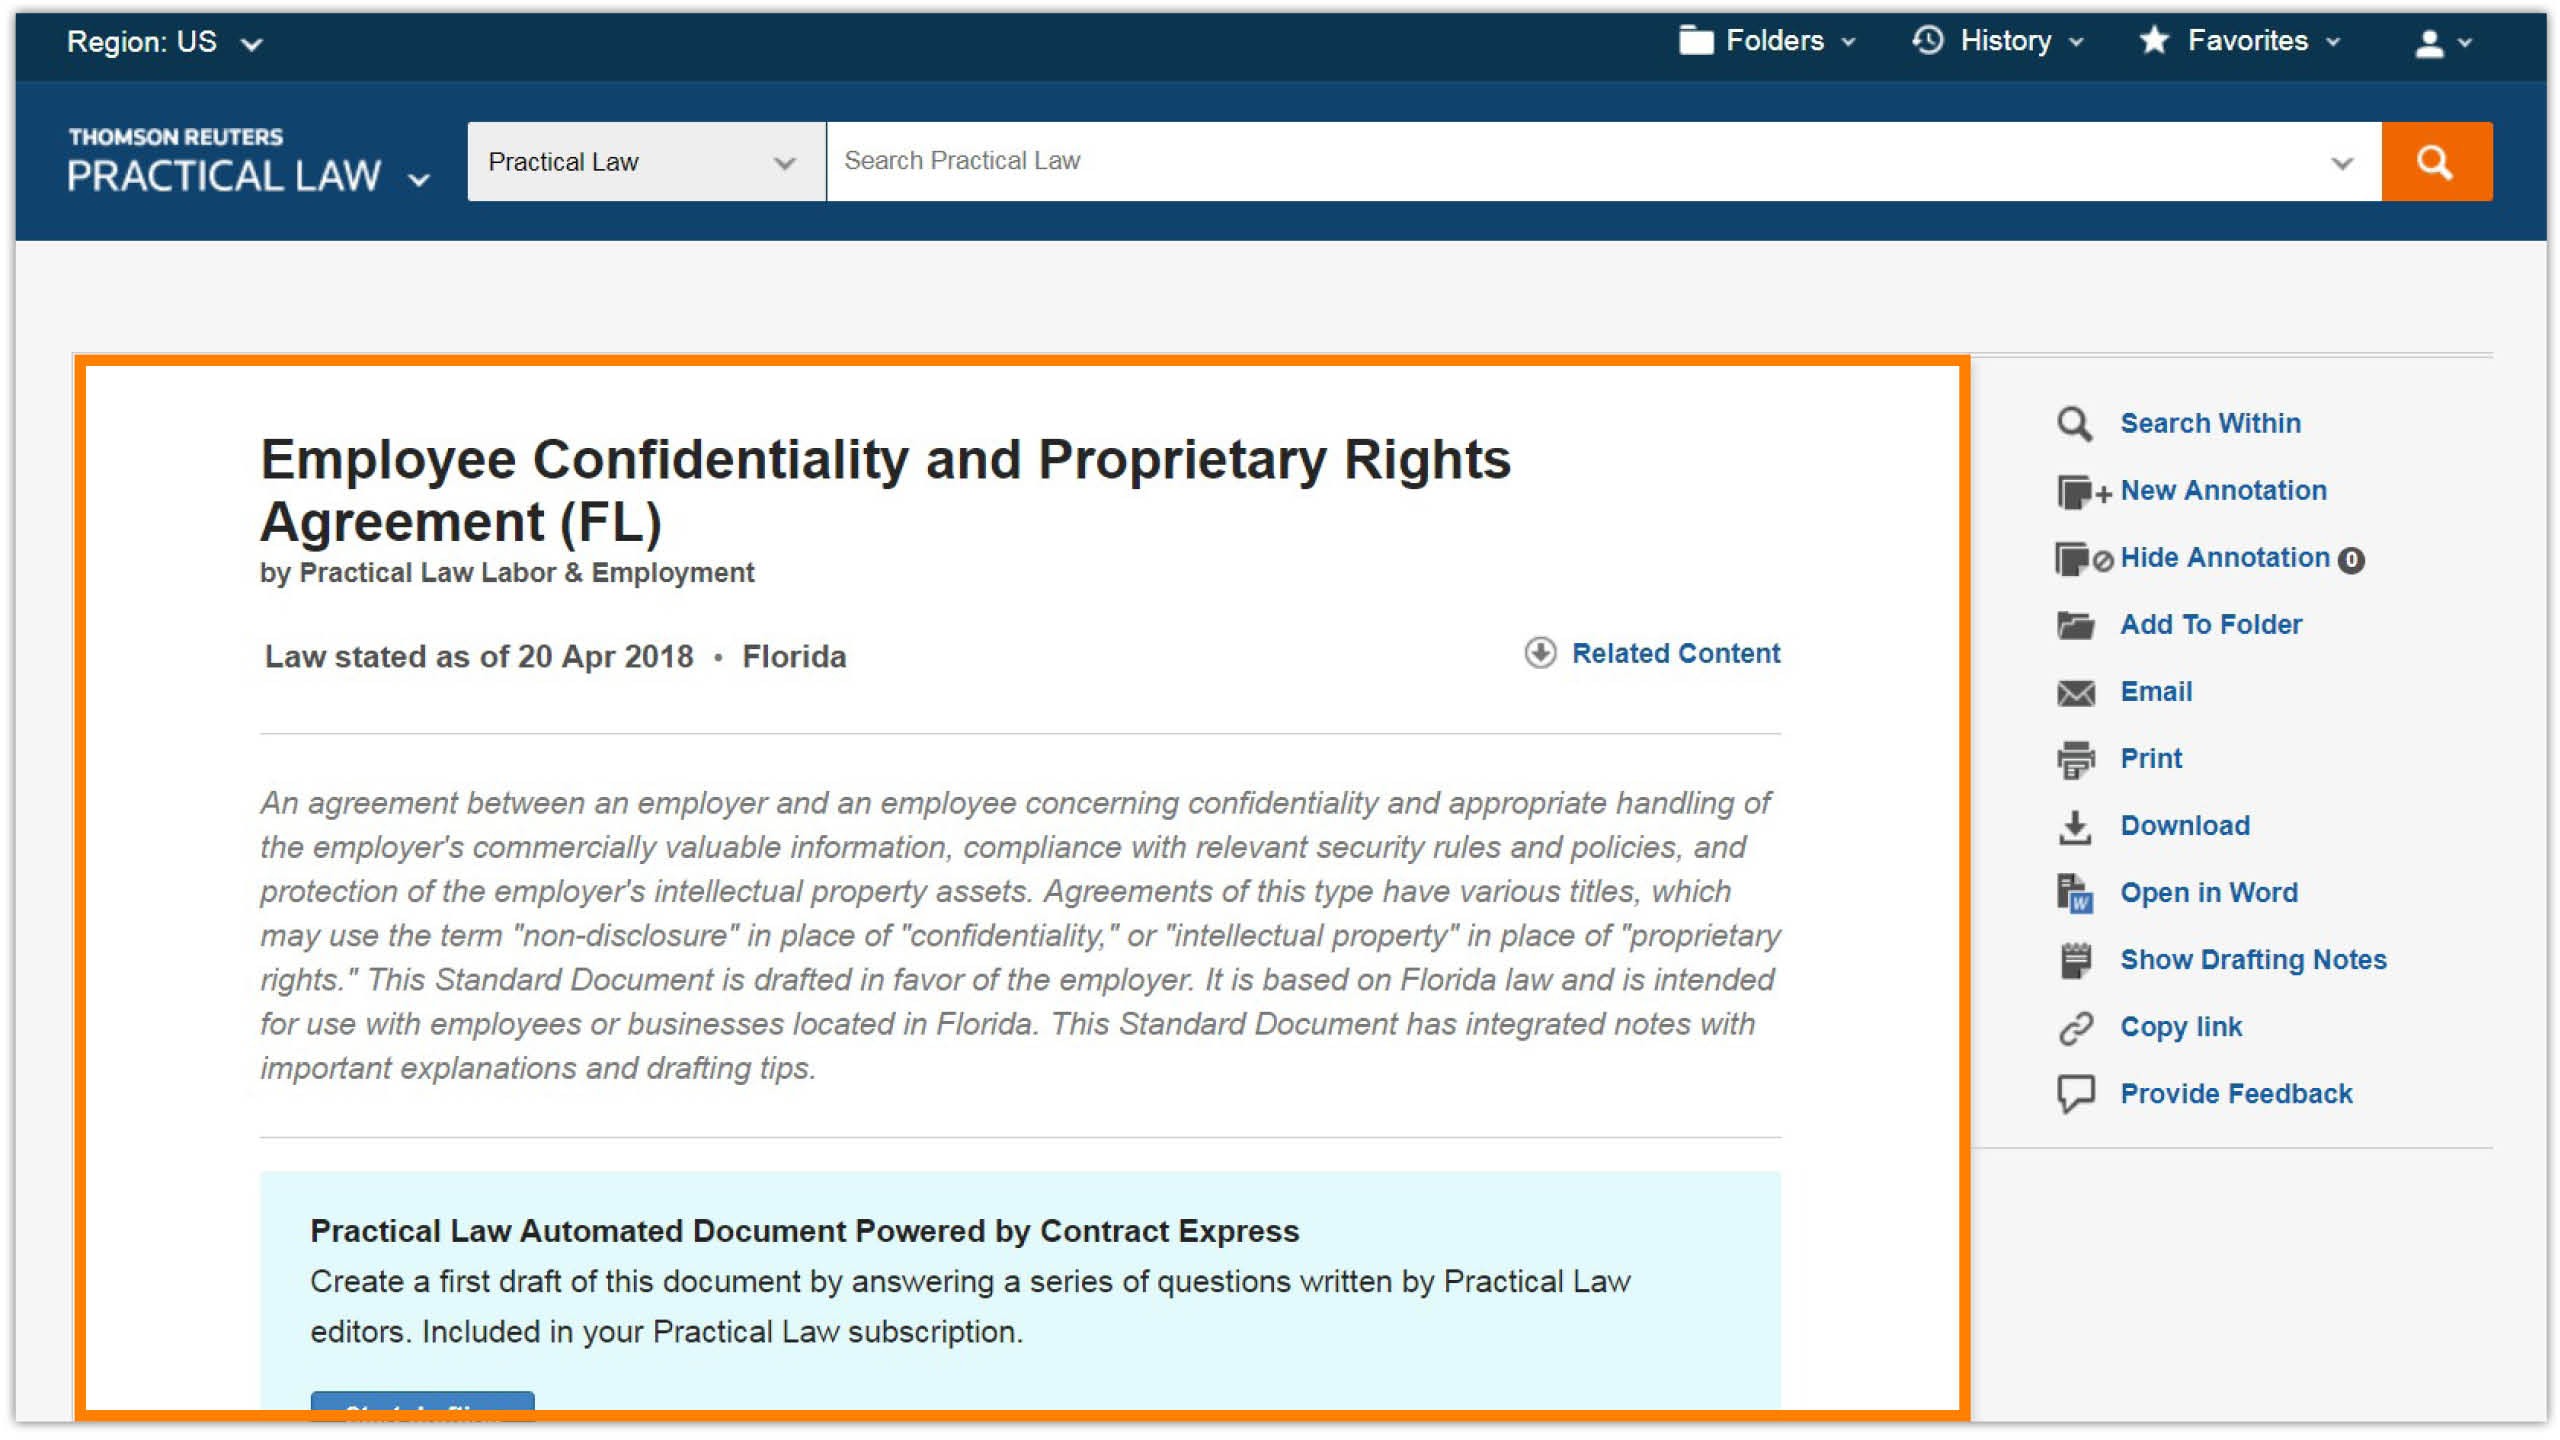
Task: Open the Folders menu
Action: pos(1767,41)
